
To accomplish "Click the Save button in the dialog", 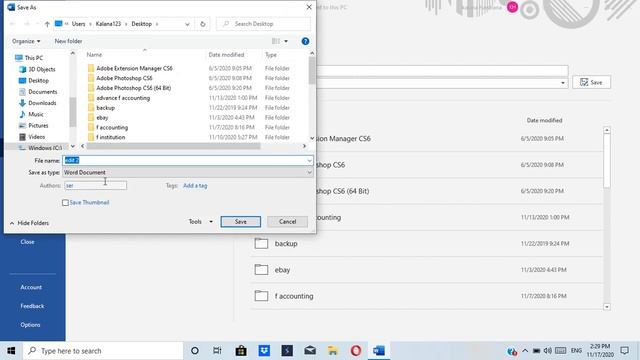I will (x=240, y=222).
